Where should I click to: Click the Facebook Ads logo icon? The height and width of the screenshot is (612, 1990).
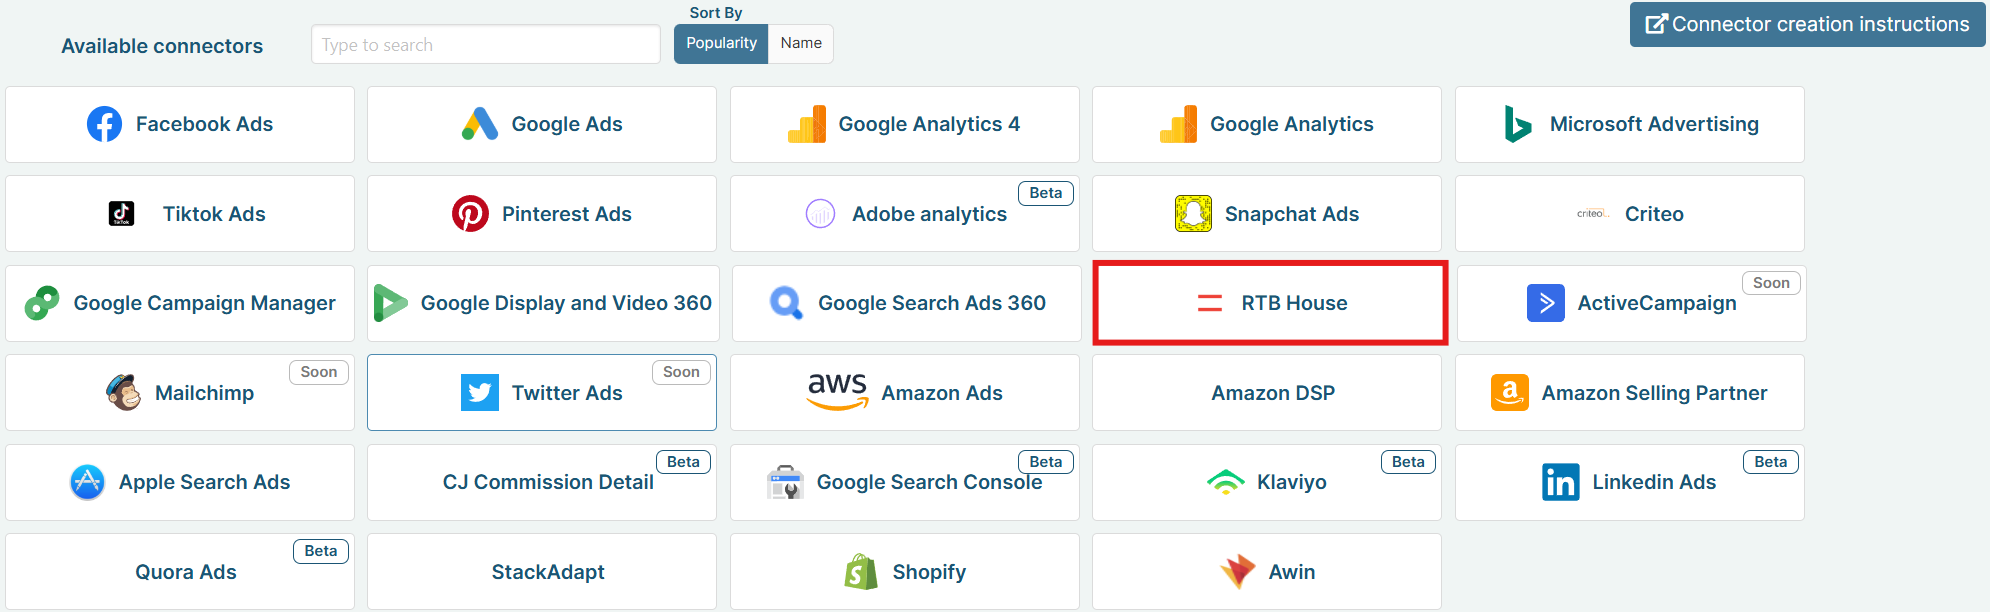tap(104, 124)
